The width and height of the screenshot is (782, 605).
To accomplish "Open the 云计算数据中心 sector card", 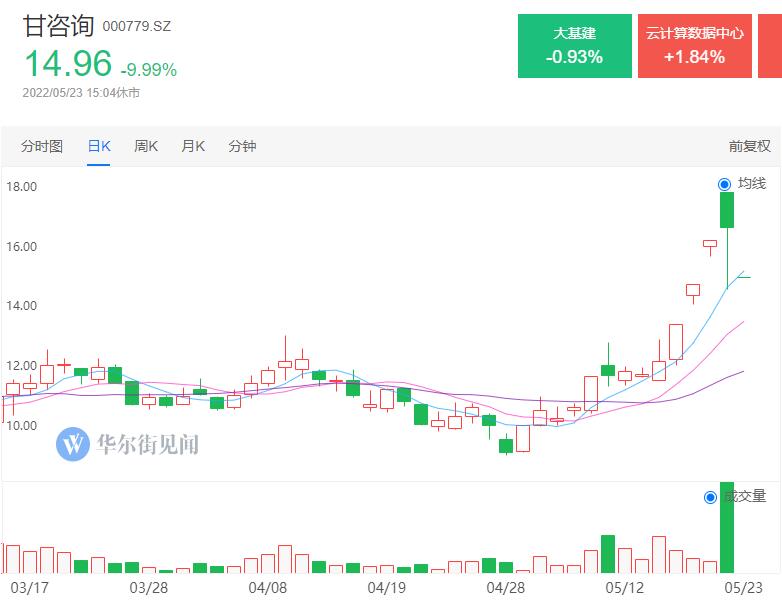I will pyautogui.click(x=695, y=46).
